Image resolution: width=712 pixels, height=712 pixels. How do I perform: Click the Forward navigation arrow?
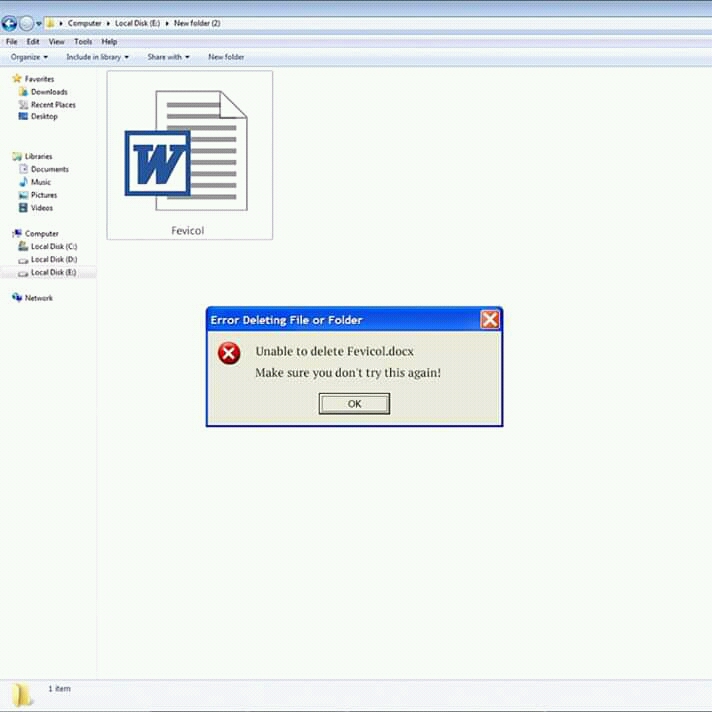tap(26, 23)
